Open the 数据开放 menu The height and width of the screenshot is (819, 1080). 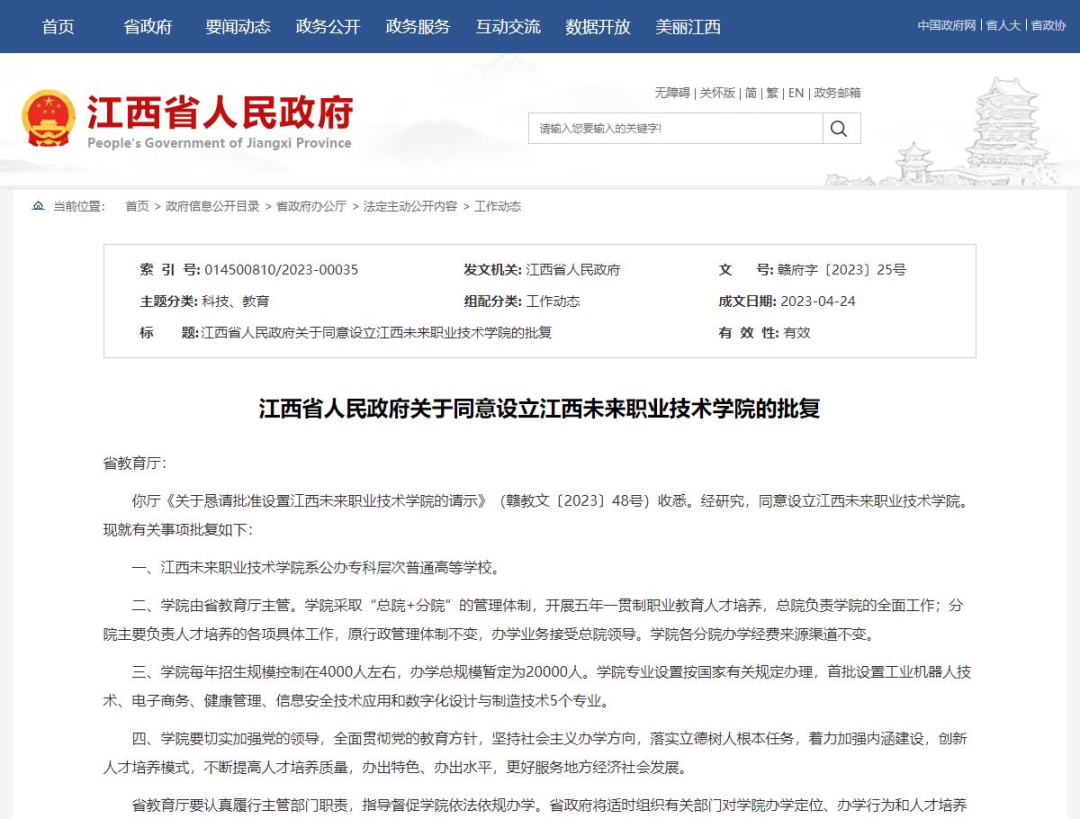[x=597, y=27]
